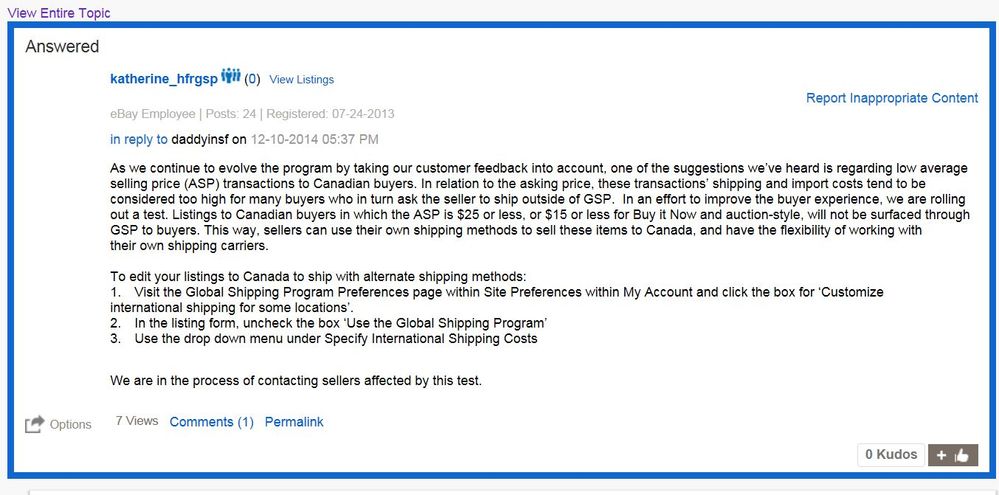Click the 12-10-2014 05:37 PM timestamp
Image resolution: width=999 pixels, height=495 pixels.
tap(315, 139)
